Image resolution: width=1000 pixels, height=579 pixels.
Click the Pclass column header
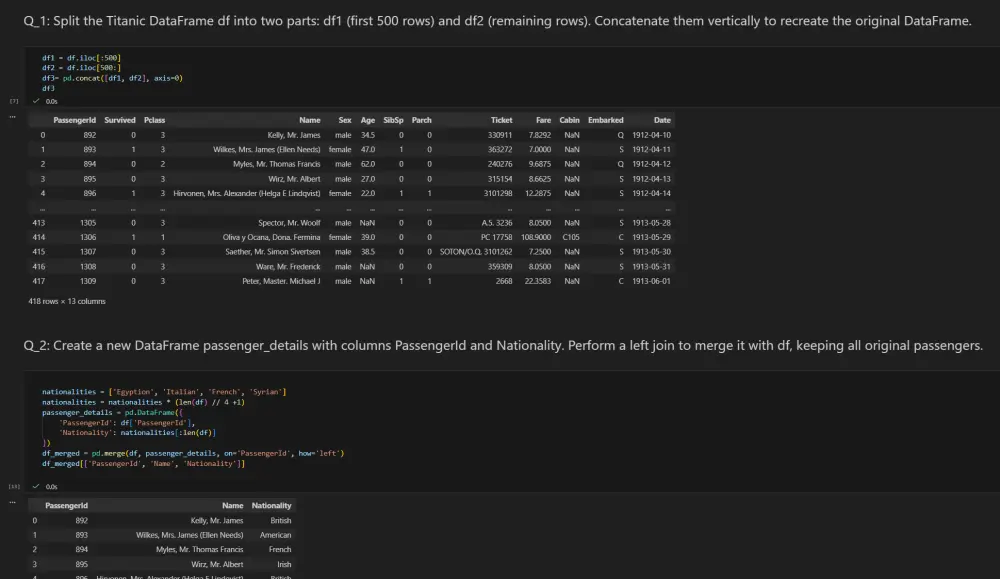point(154,120)
